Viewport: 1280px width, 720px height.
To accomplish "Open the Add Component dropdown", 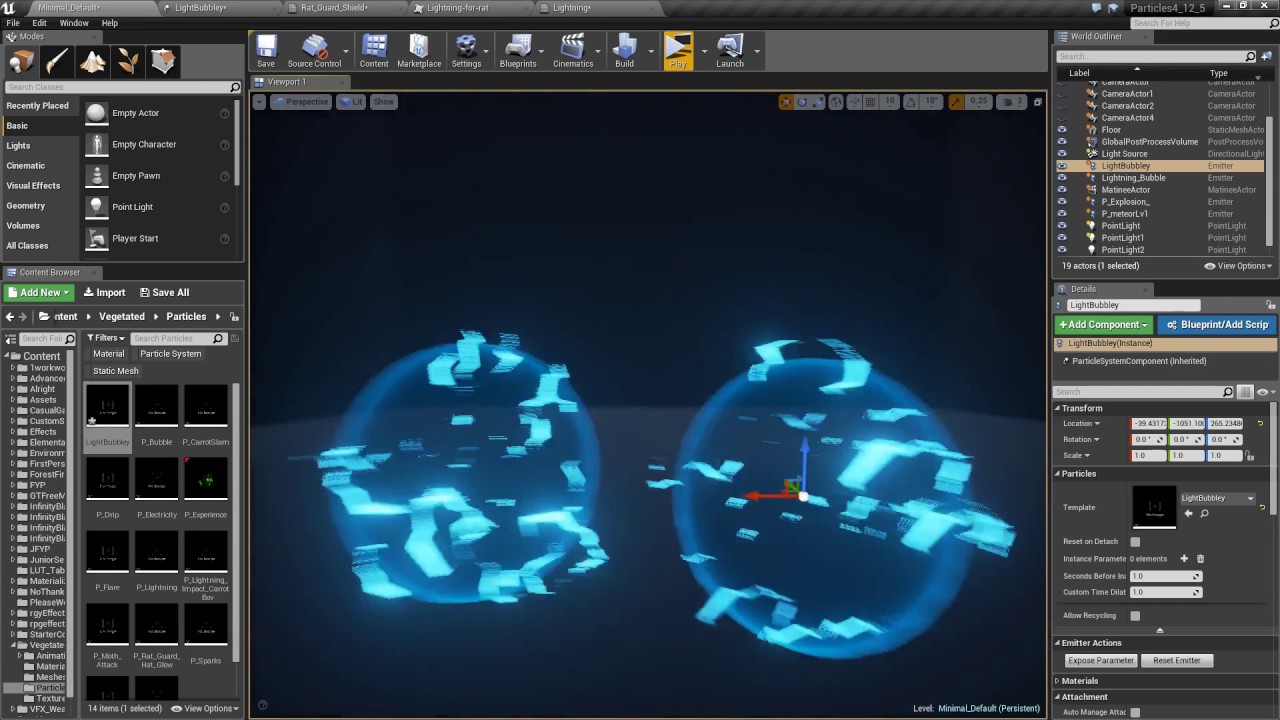I will (1103, 325).
